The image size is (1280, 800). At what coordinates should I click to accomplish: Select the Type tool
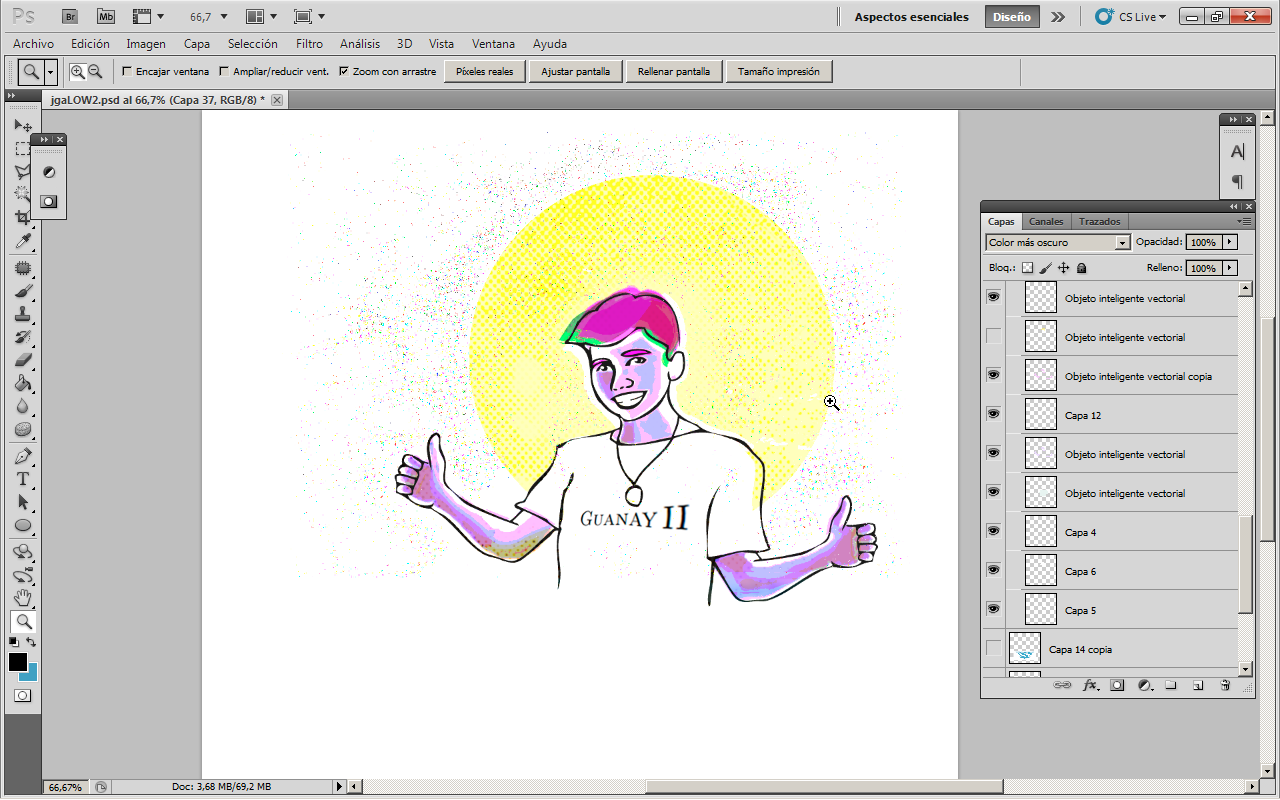pos(22,479)
